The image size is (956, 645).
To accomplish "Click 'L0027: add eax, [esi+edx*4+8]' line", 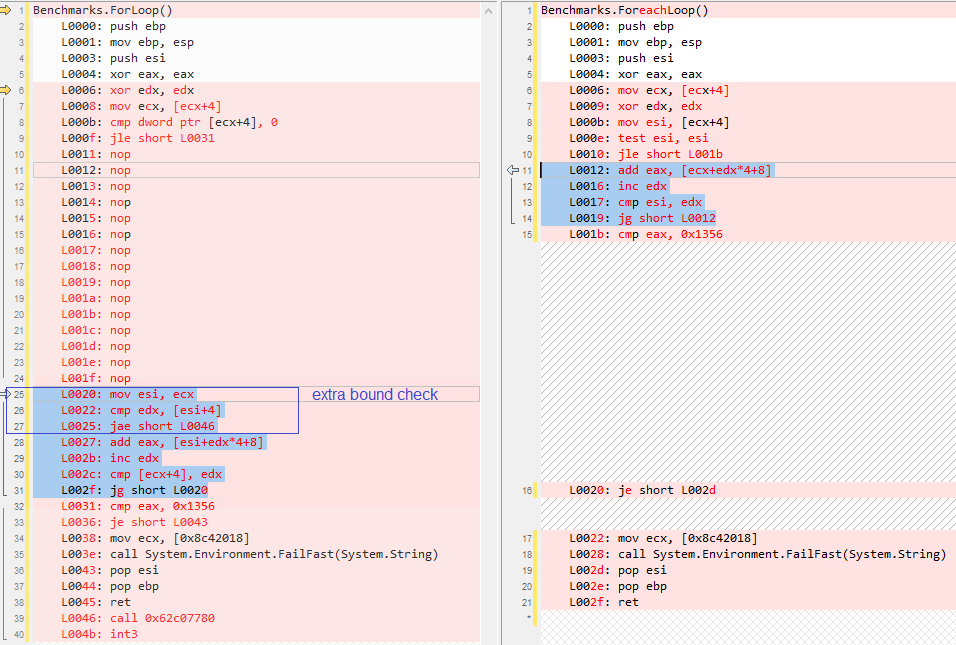I will click(162, 442).
